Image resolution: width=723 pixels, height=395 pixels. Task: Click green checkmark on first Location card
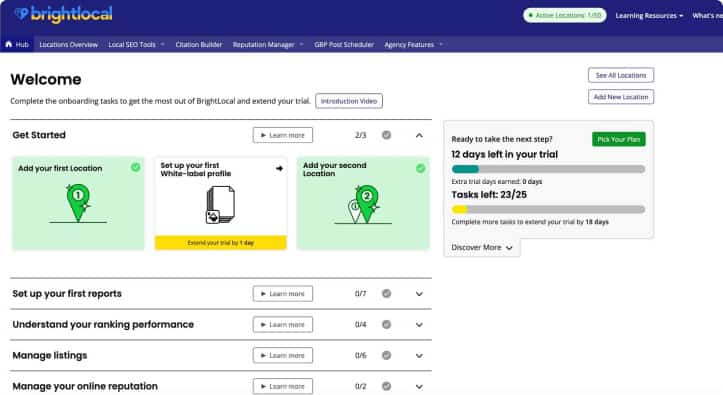tap(136, 167)
